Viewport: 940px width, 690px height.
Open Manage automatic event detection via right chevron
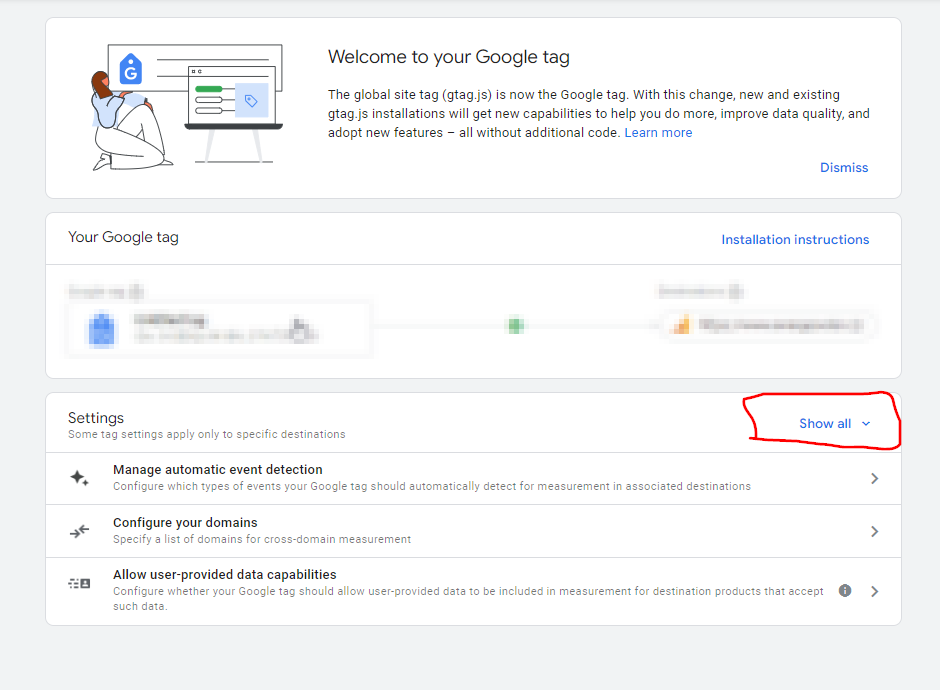874,479
